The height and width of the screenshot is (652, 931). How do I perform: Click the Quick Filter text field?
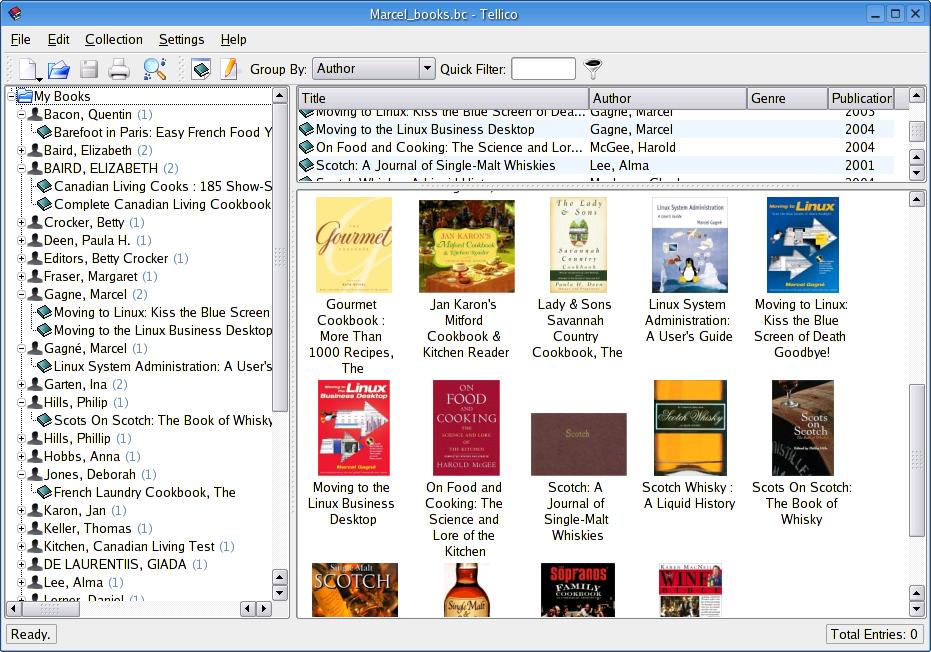tap(543, 69)
